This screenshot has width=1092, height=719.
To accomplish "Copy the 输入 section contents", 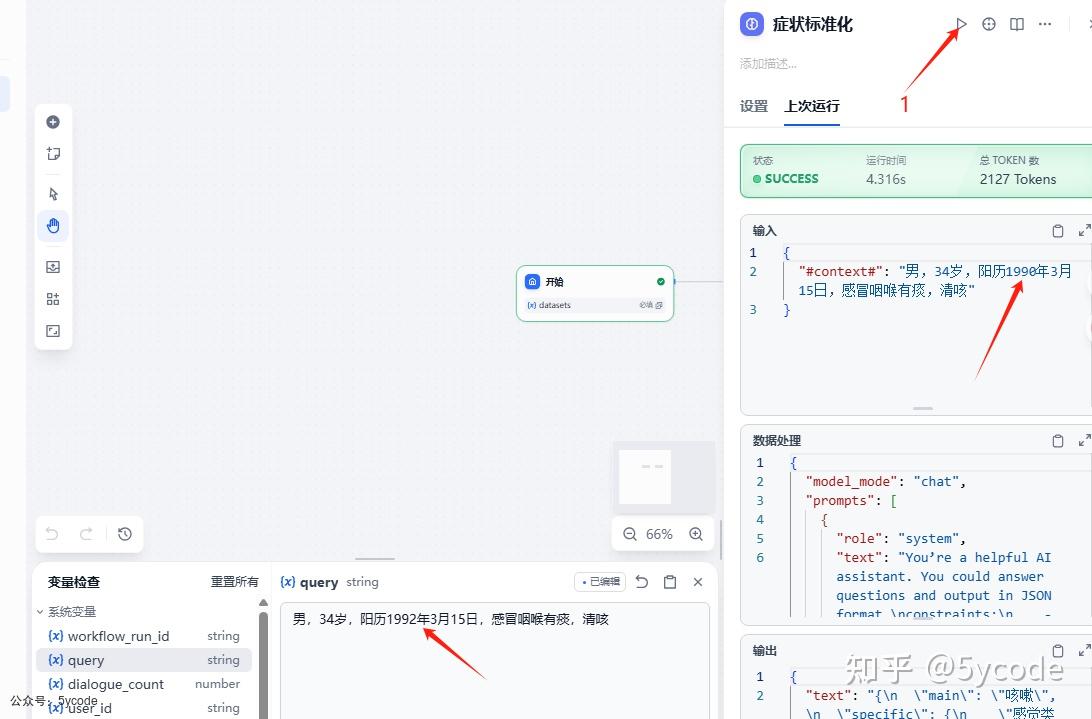I will click(1057, 231).
